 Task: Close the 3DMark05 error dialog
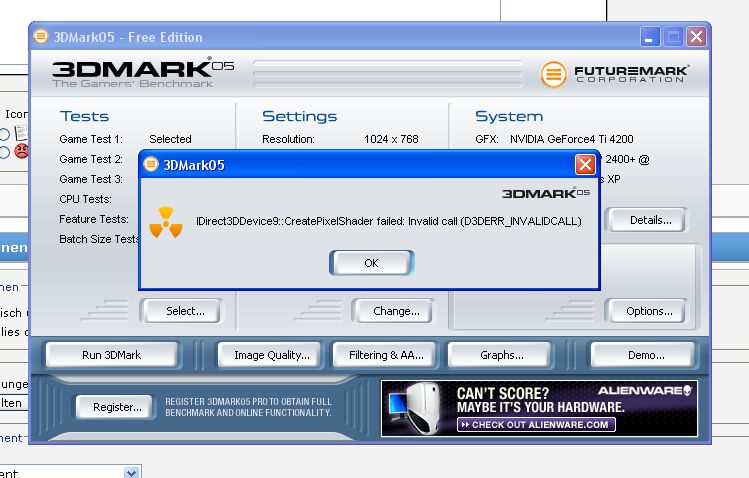585,165
